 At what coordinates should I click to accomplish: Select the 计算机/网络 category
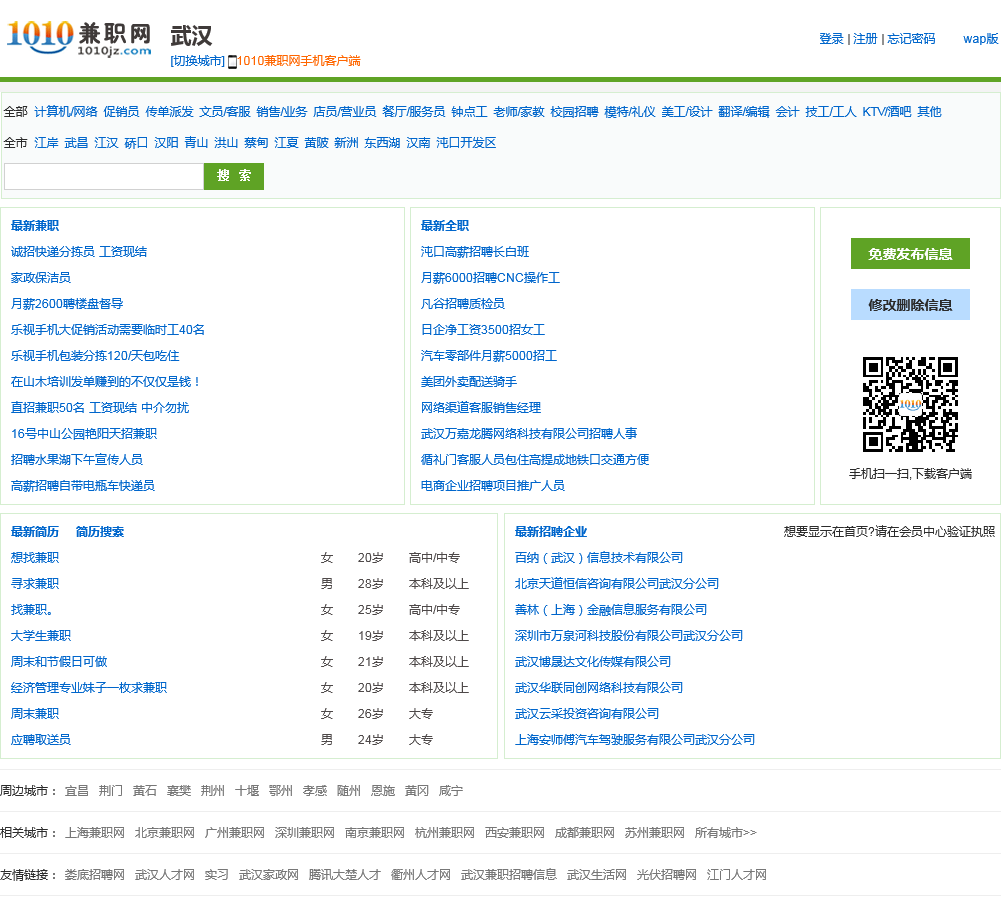(x=66, y=112)
